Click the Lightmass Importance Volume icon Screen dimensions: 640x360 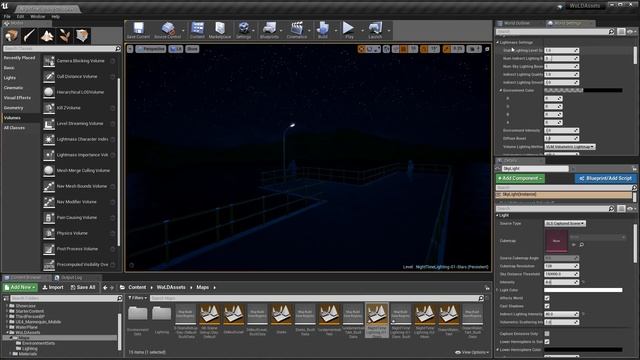tap(49, 155)
